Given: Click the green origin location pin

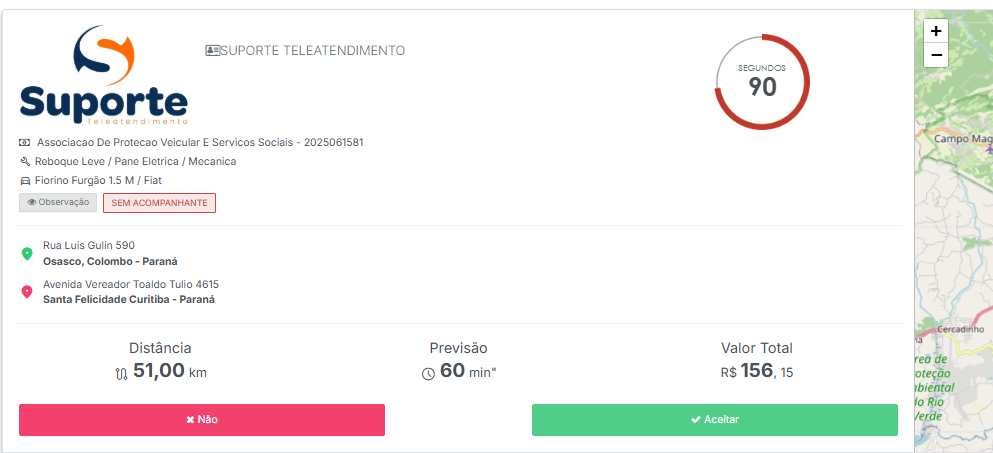Looking at the screenshot, I should pos(27,254).
